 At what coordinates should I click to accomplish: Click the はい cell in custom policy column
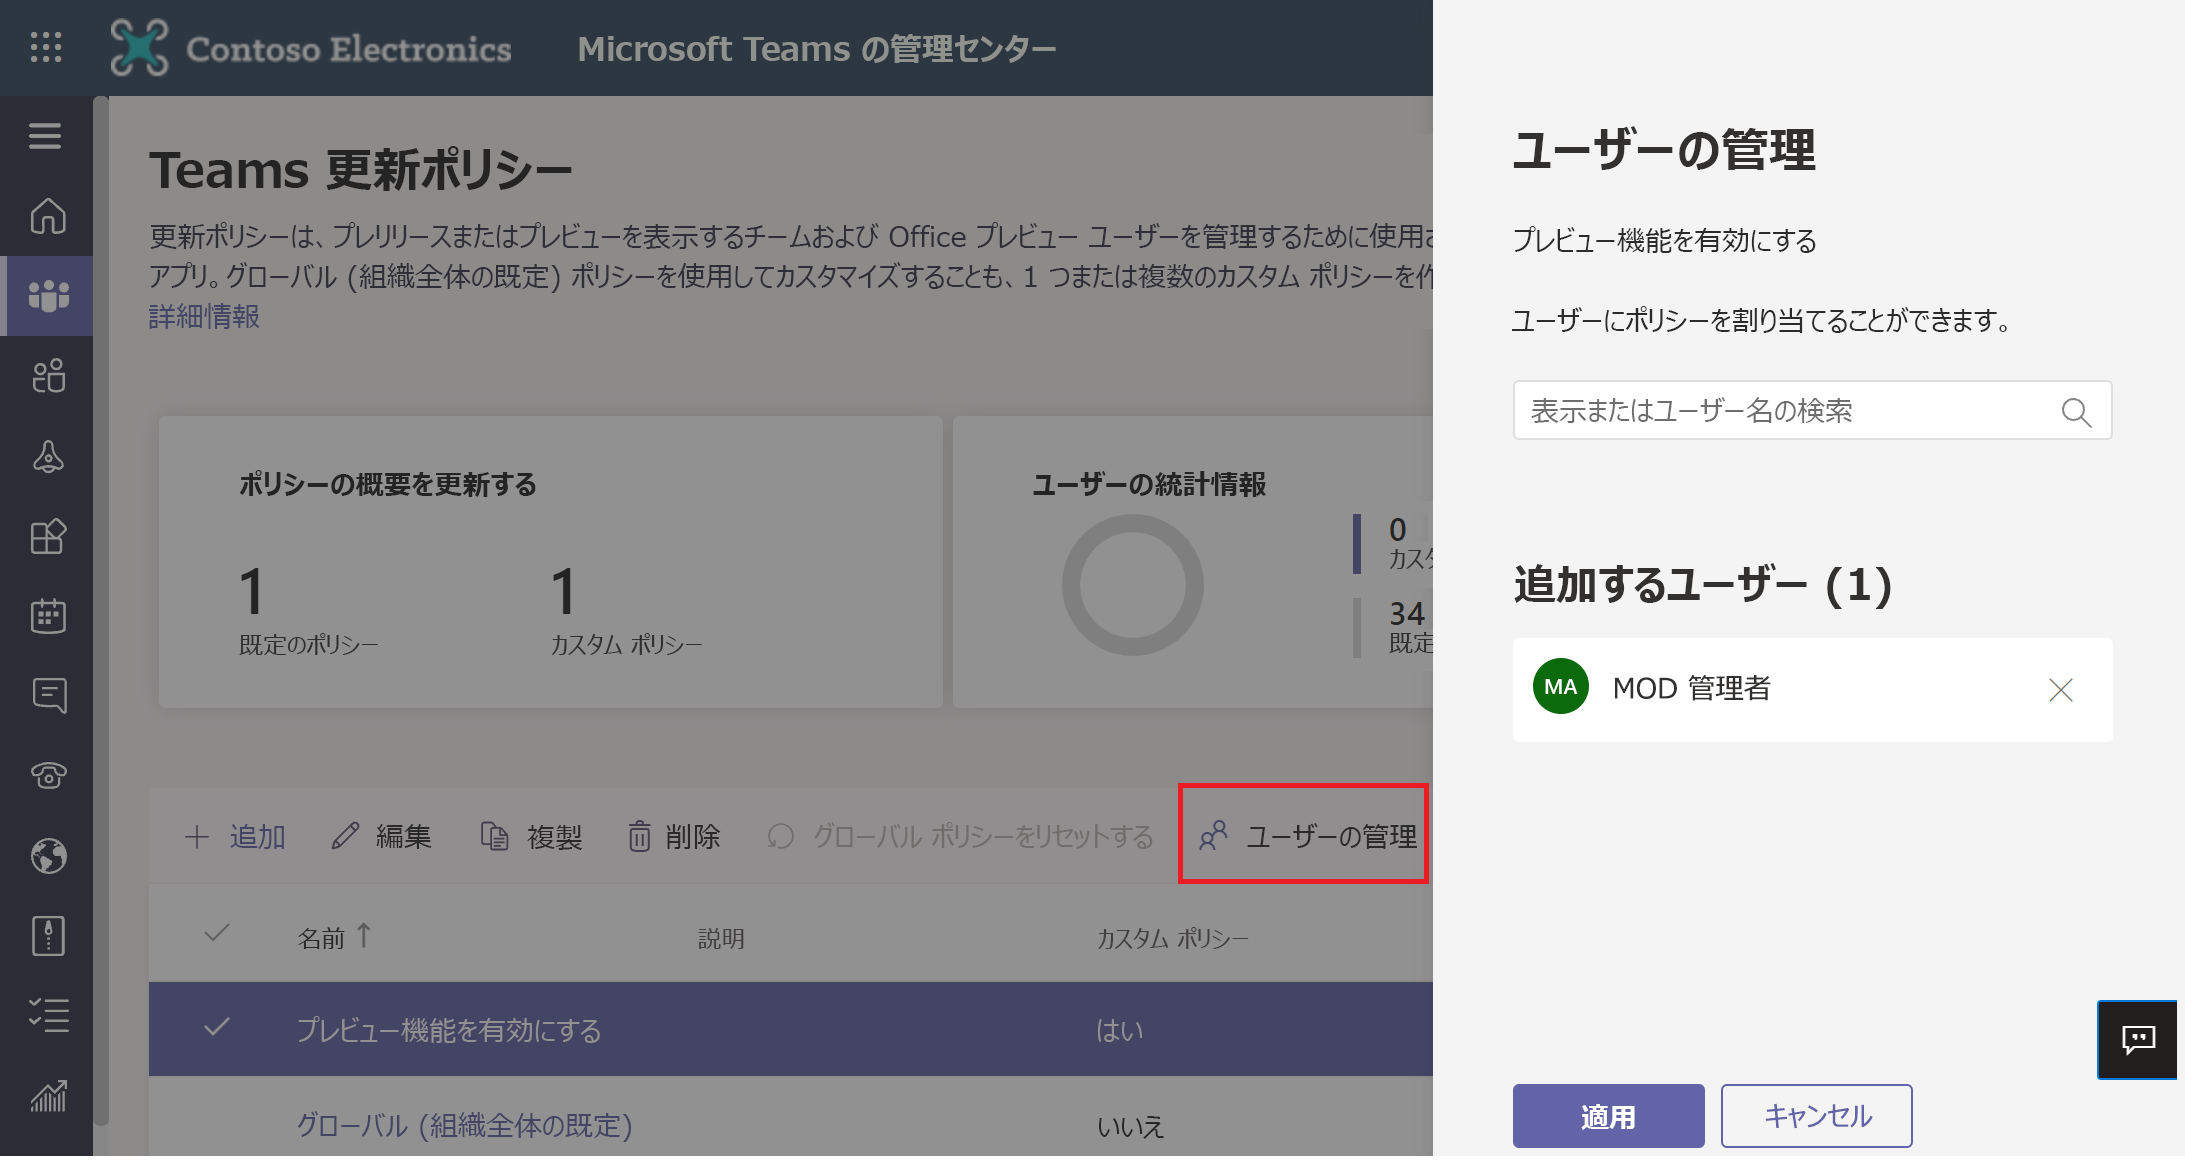(x=1120, y=1030)
